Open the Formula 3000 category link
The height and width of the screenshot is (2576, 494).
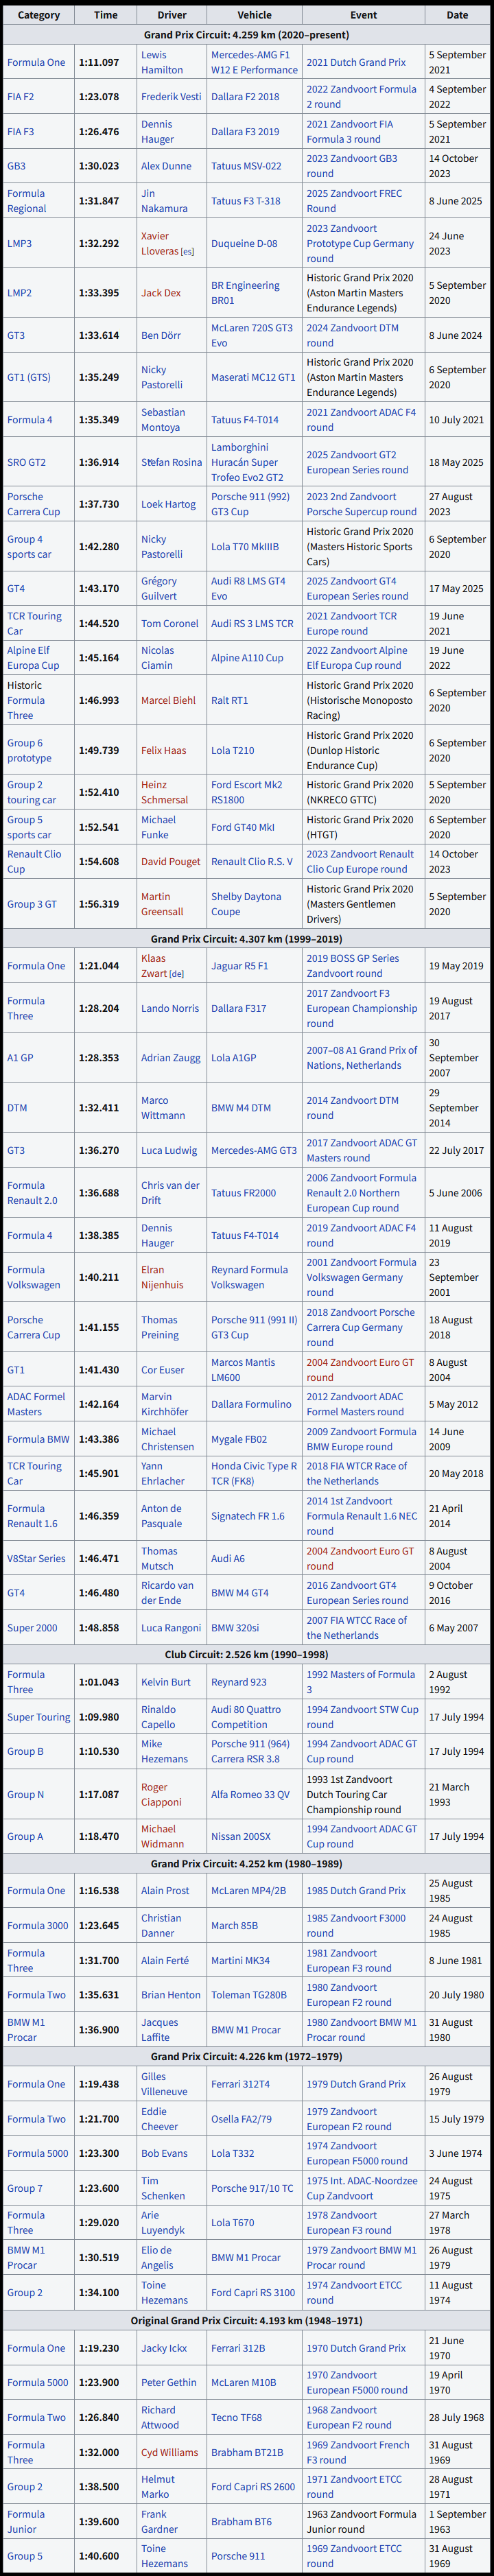38,1925
